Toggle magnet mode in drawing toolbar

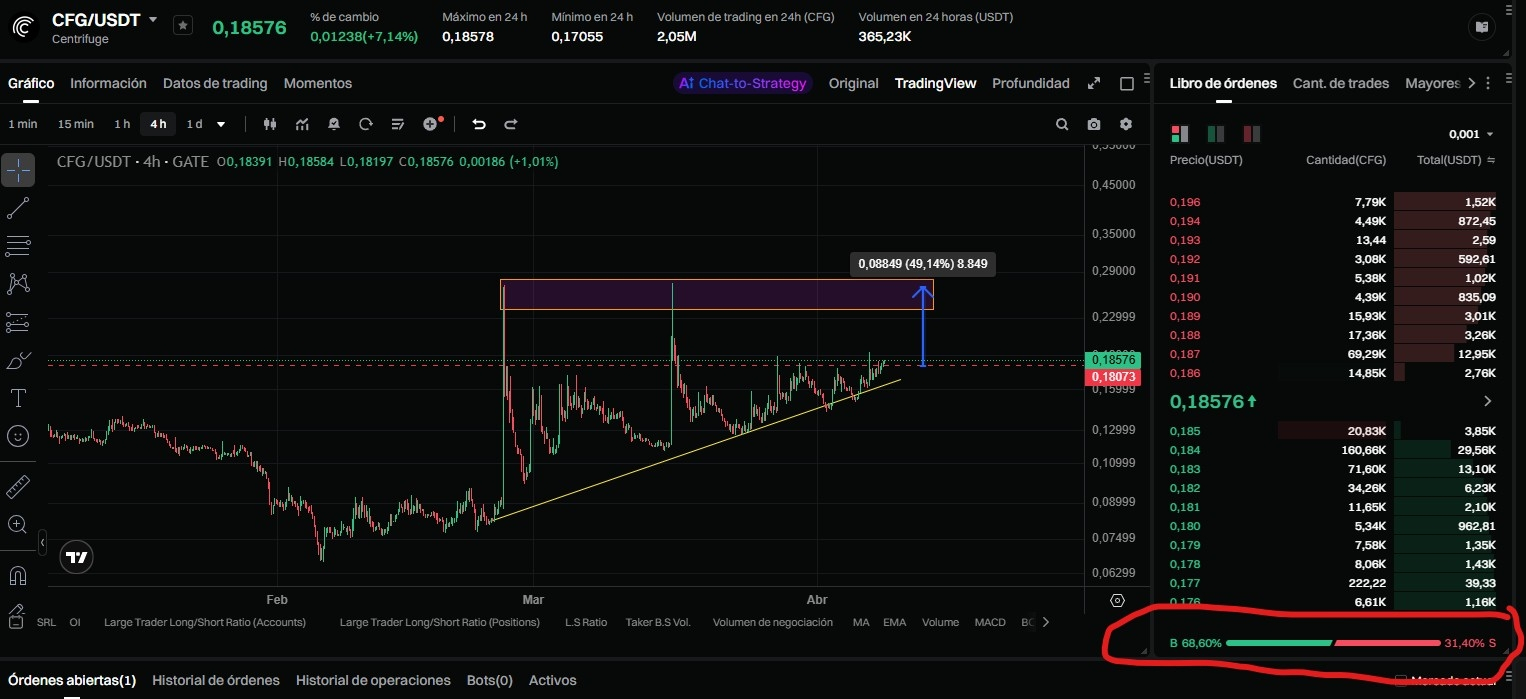coord(18,575)
